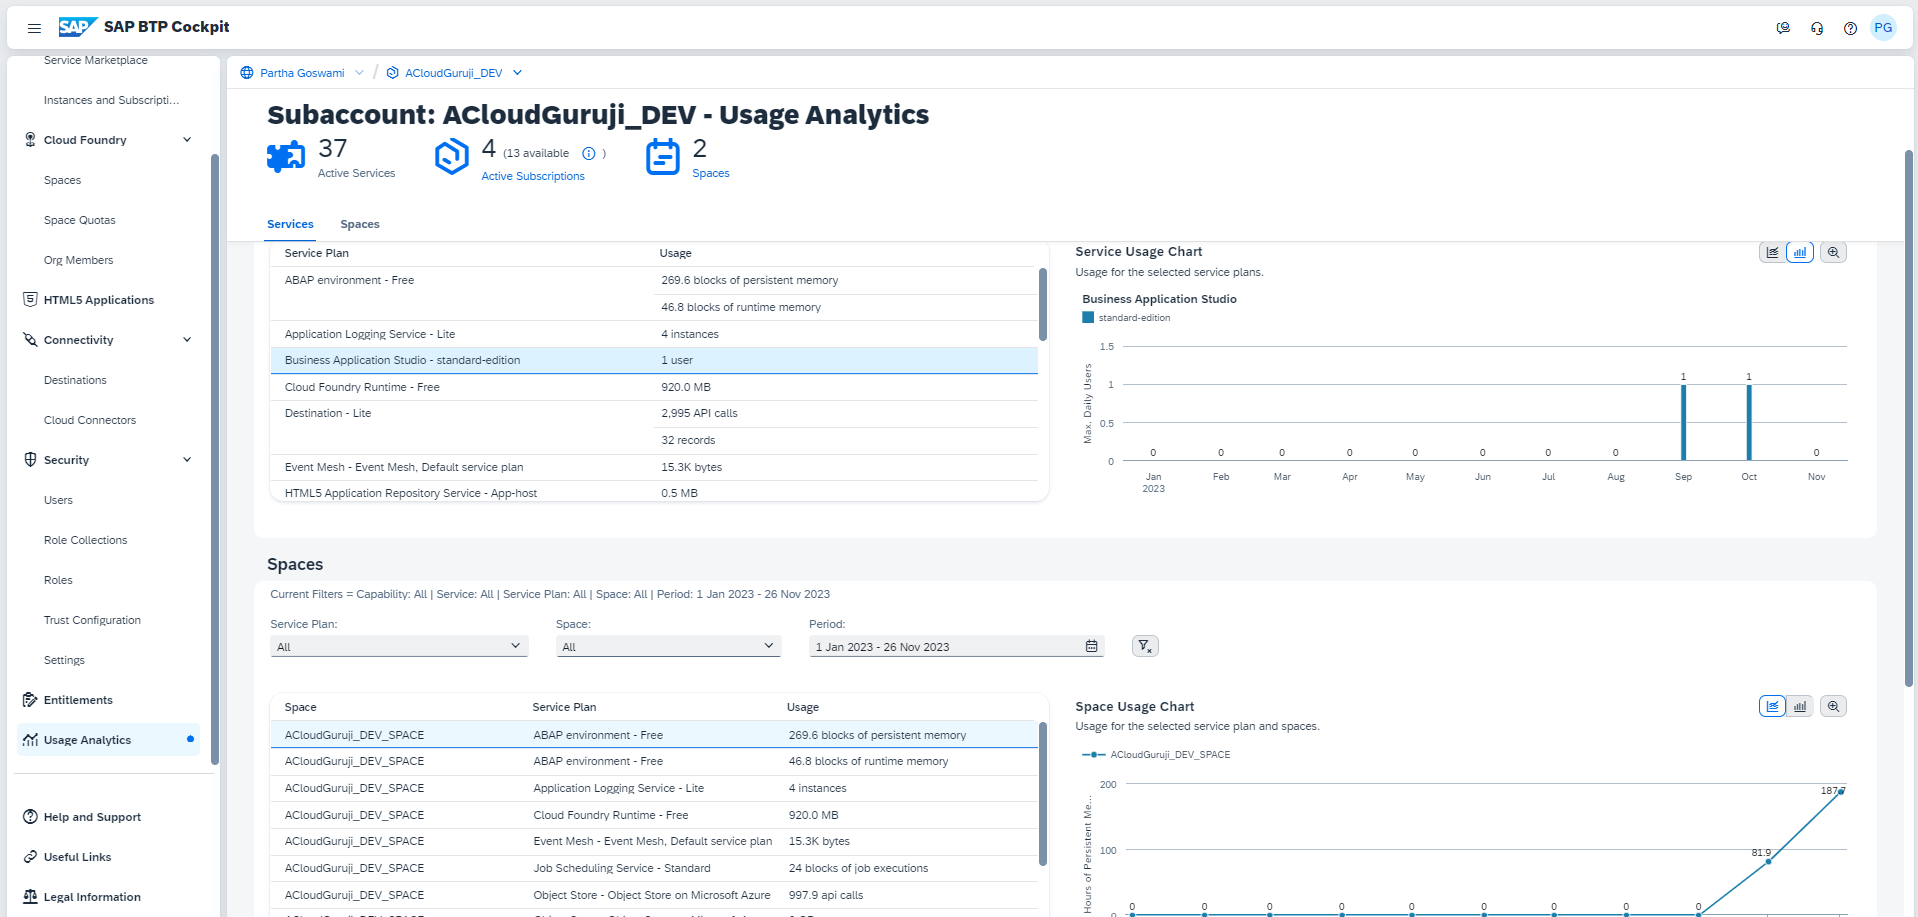
Task: Collapse the Cloud Foundry sidebar section
Action: coord(187,140)
